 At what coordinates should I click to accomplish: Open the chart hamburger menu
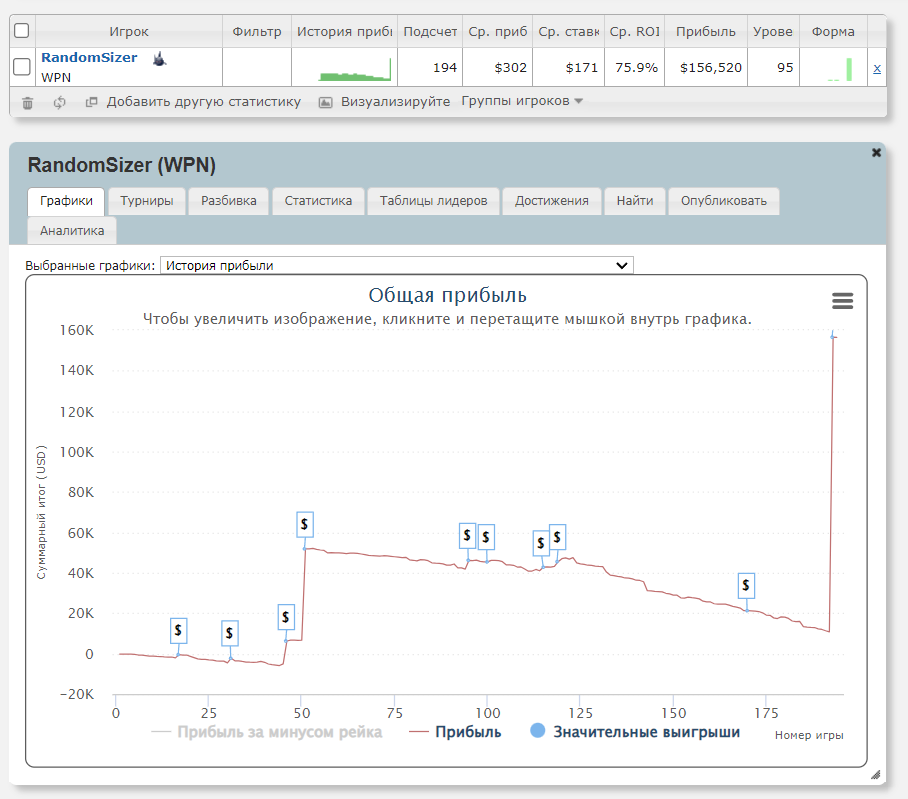coord(842,301)
